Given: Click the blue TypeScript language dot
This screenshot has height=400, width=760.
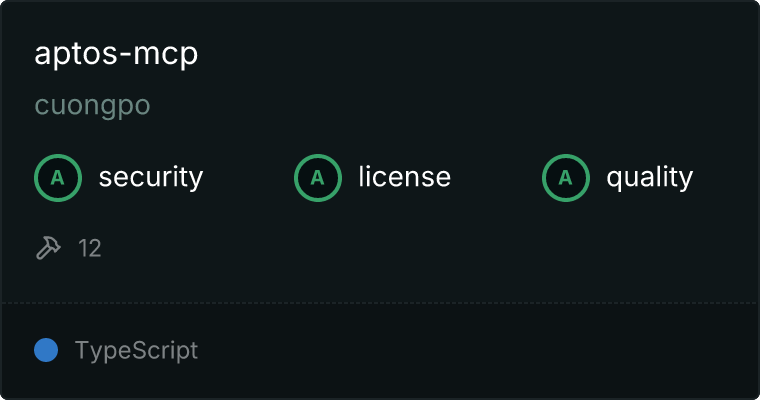Looking at the screenshot, I should 46,350.
